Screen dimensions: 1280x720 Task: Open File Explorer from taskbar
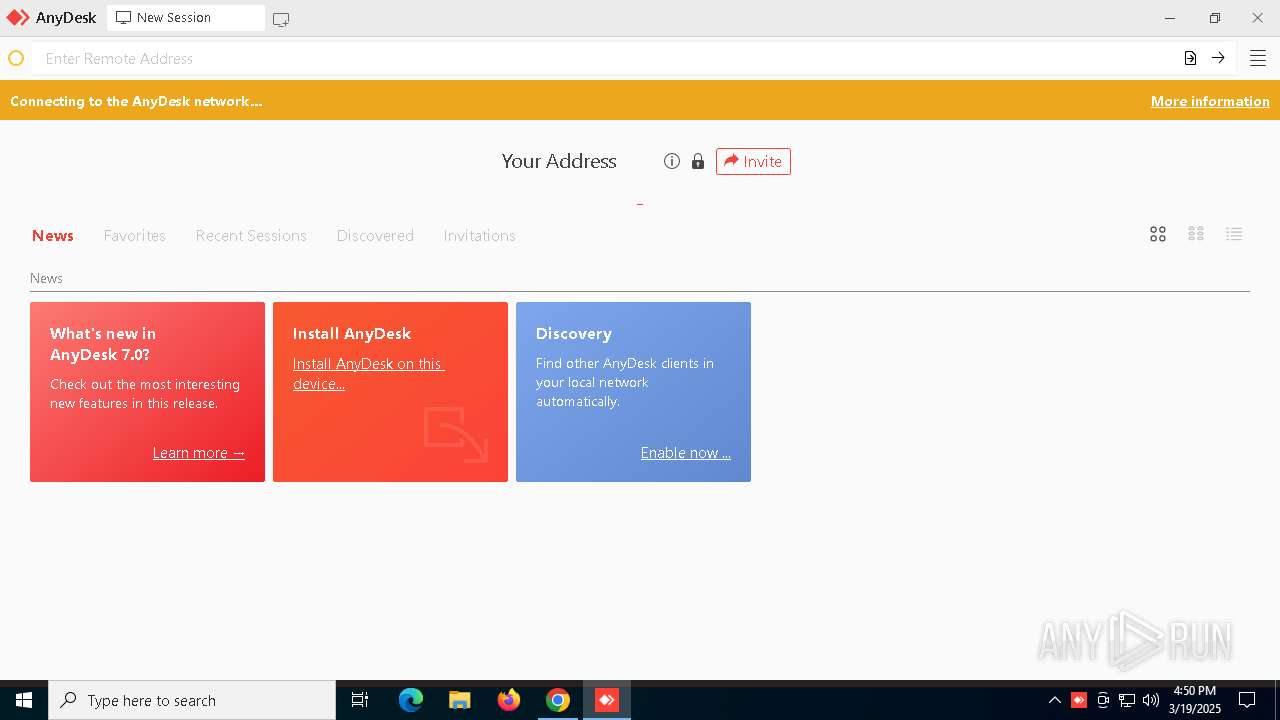[460, 700]
